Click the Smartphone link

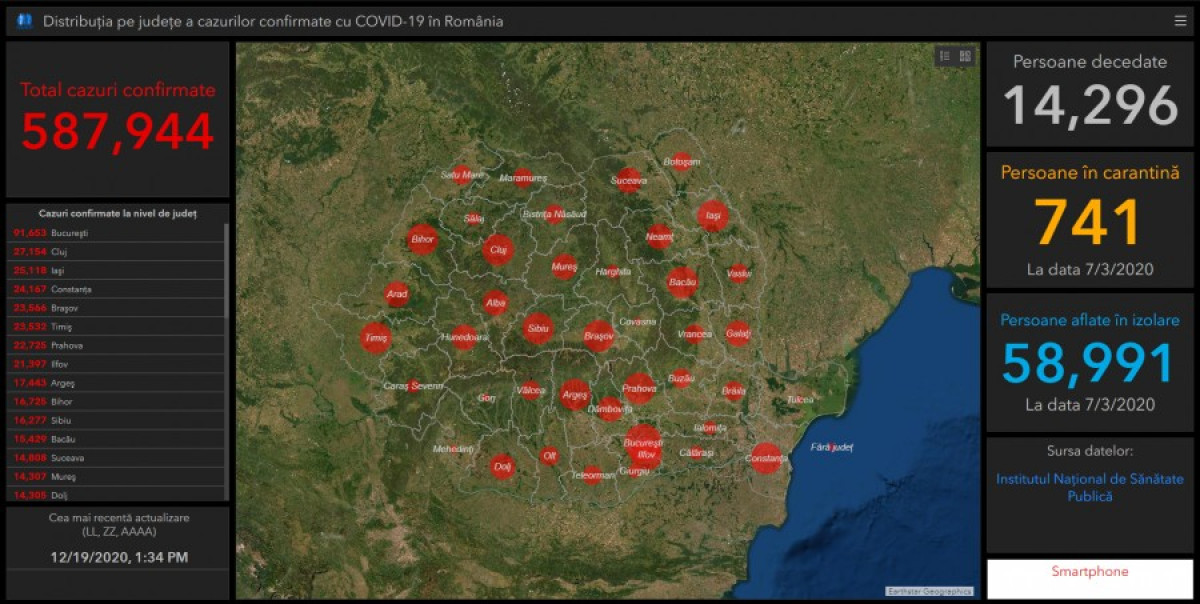tap(1089, 572)
